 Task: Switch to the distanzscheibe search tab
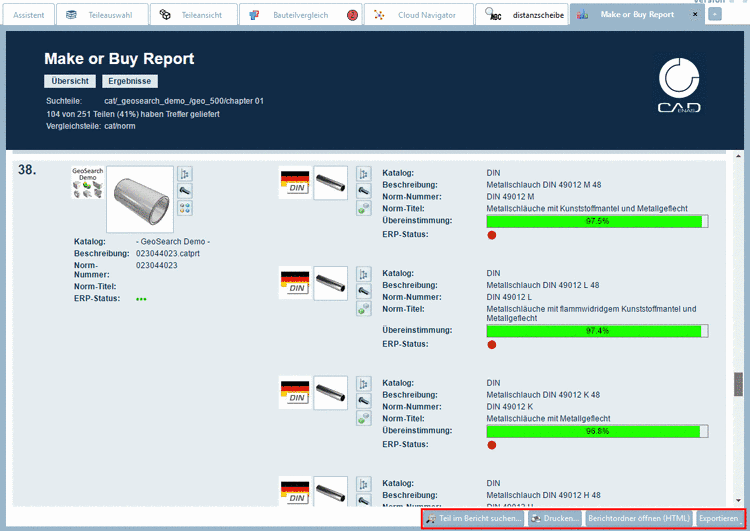click(x=522, y=15)
